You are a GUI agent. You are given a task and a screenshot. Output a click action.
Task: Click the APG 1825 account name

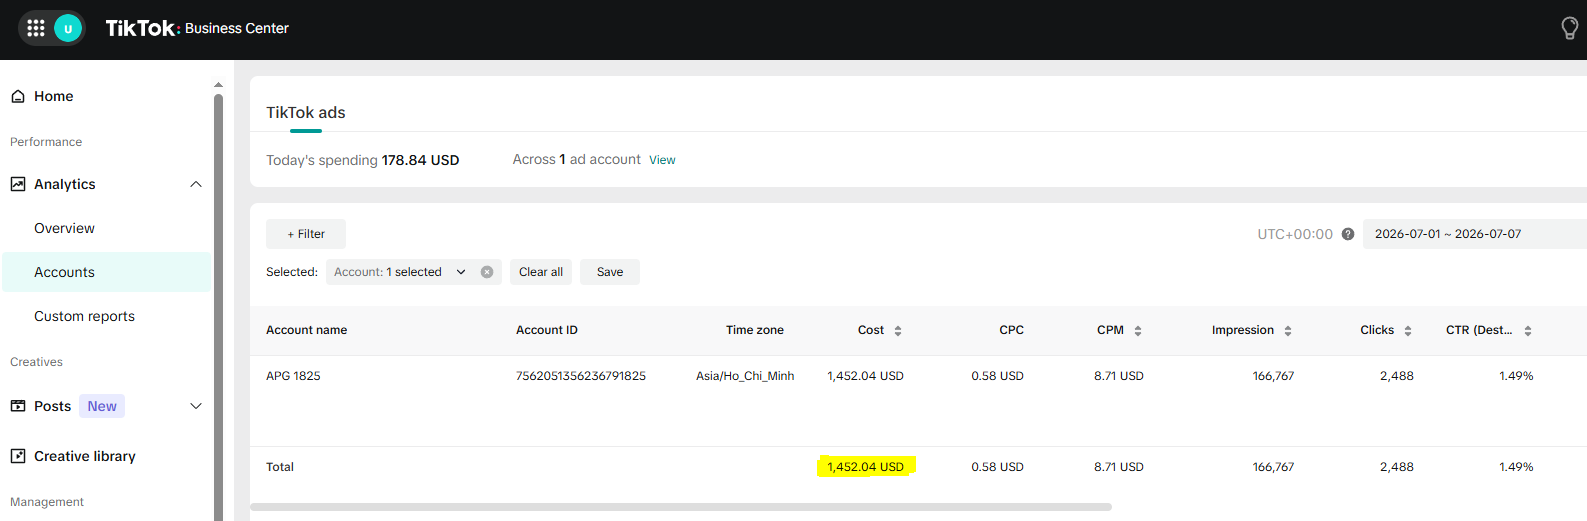(x=293, y=376)
